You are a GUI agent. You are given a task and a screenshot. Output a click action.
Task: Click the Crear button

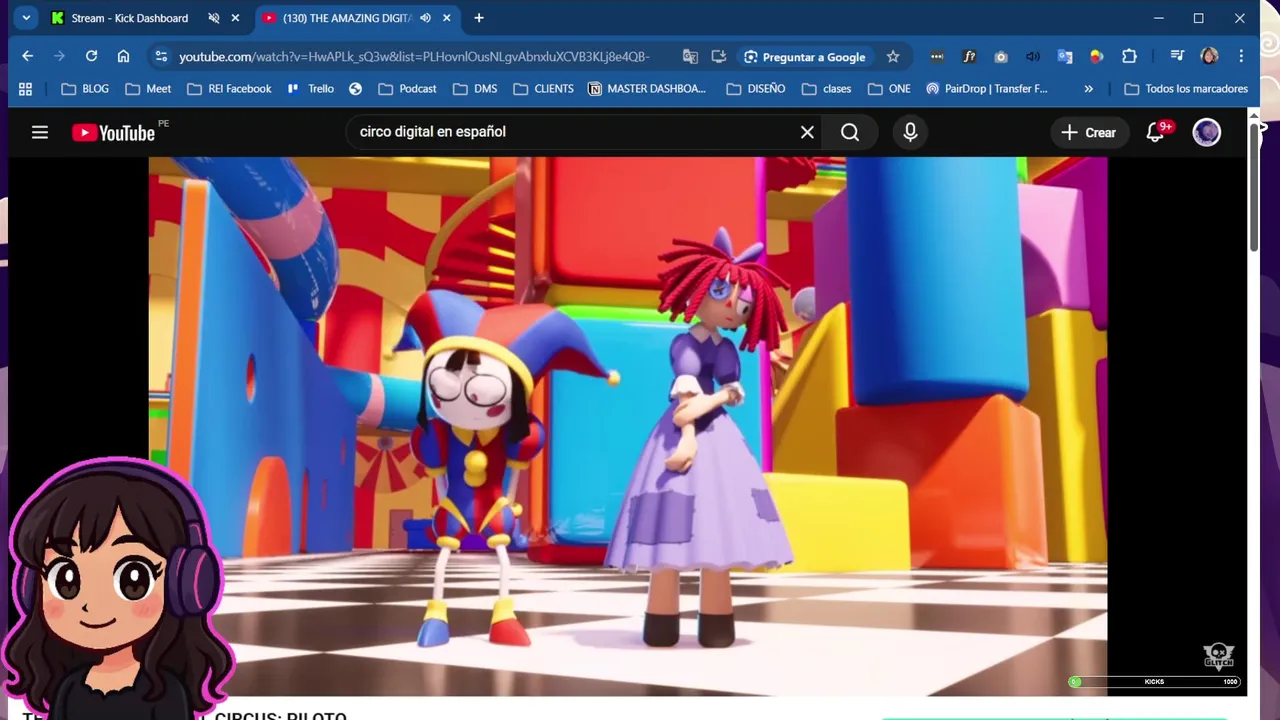click(1088, 132)
